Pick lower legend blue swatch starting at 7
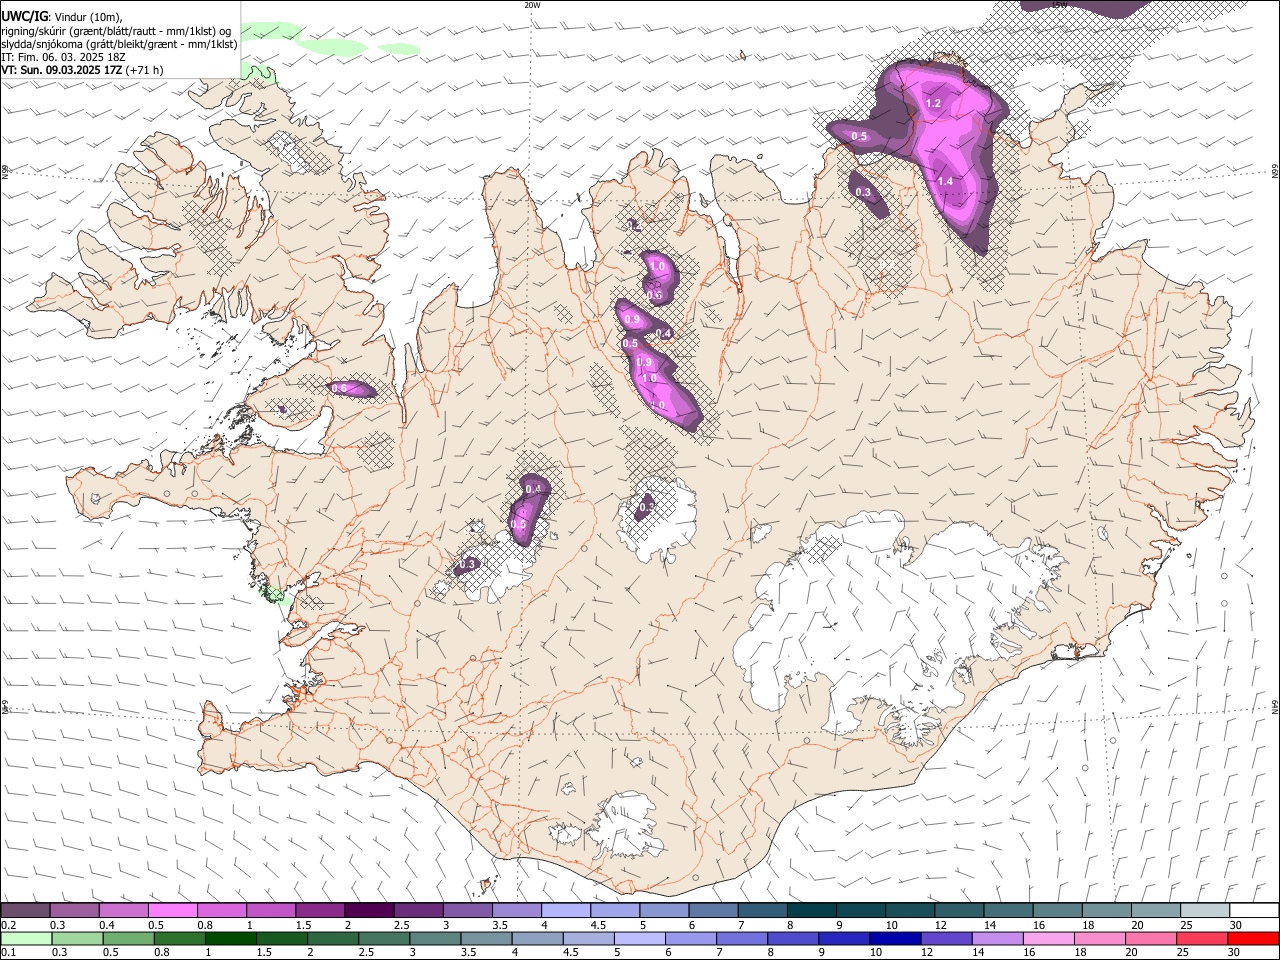 click(741, 938)
